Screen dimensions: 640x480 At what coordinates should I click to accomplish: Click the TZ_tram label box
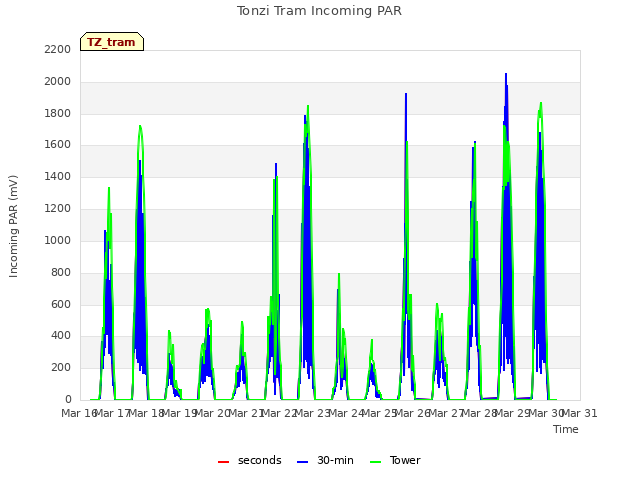click(112, 42)
